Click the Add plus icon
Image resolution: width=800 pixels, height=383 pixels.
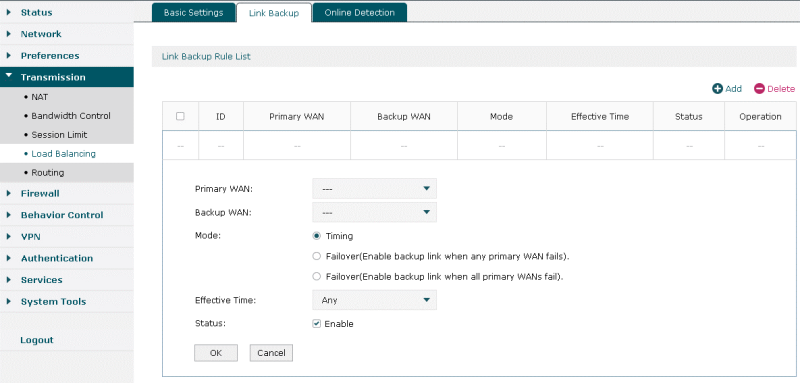717,89
